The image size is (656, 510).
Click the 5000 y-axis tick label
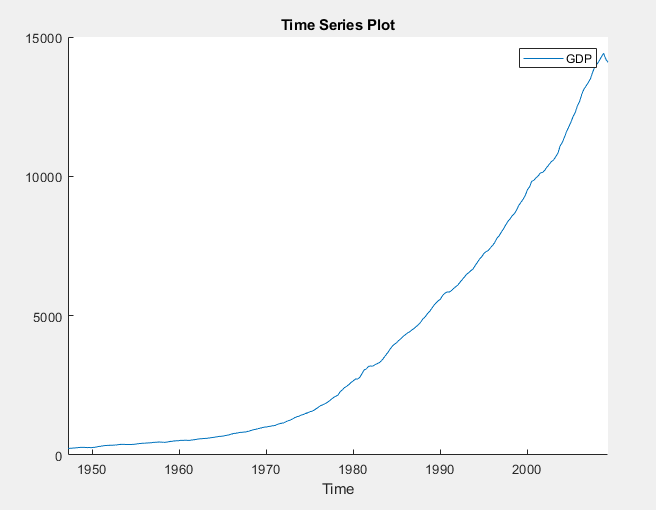[x=48, y=316]
